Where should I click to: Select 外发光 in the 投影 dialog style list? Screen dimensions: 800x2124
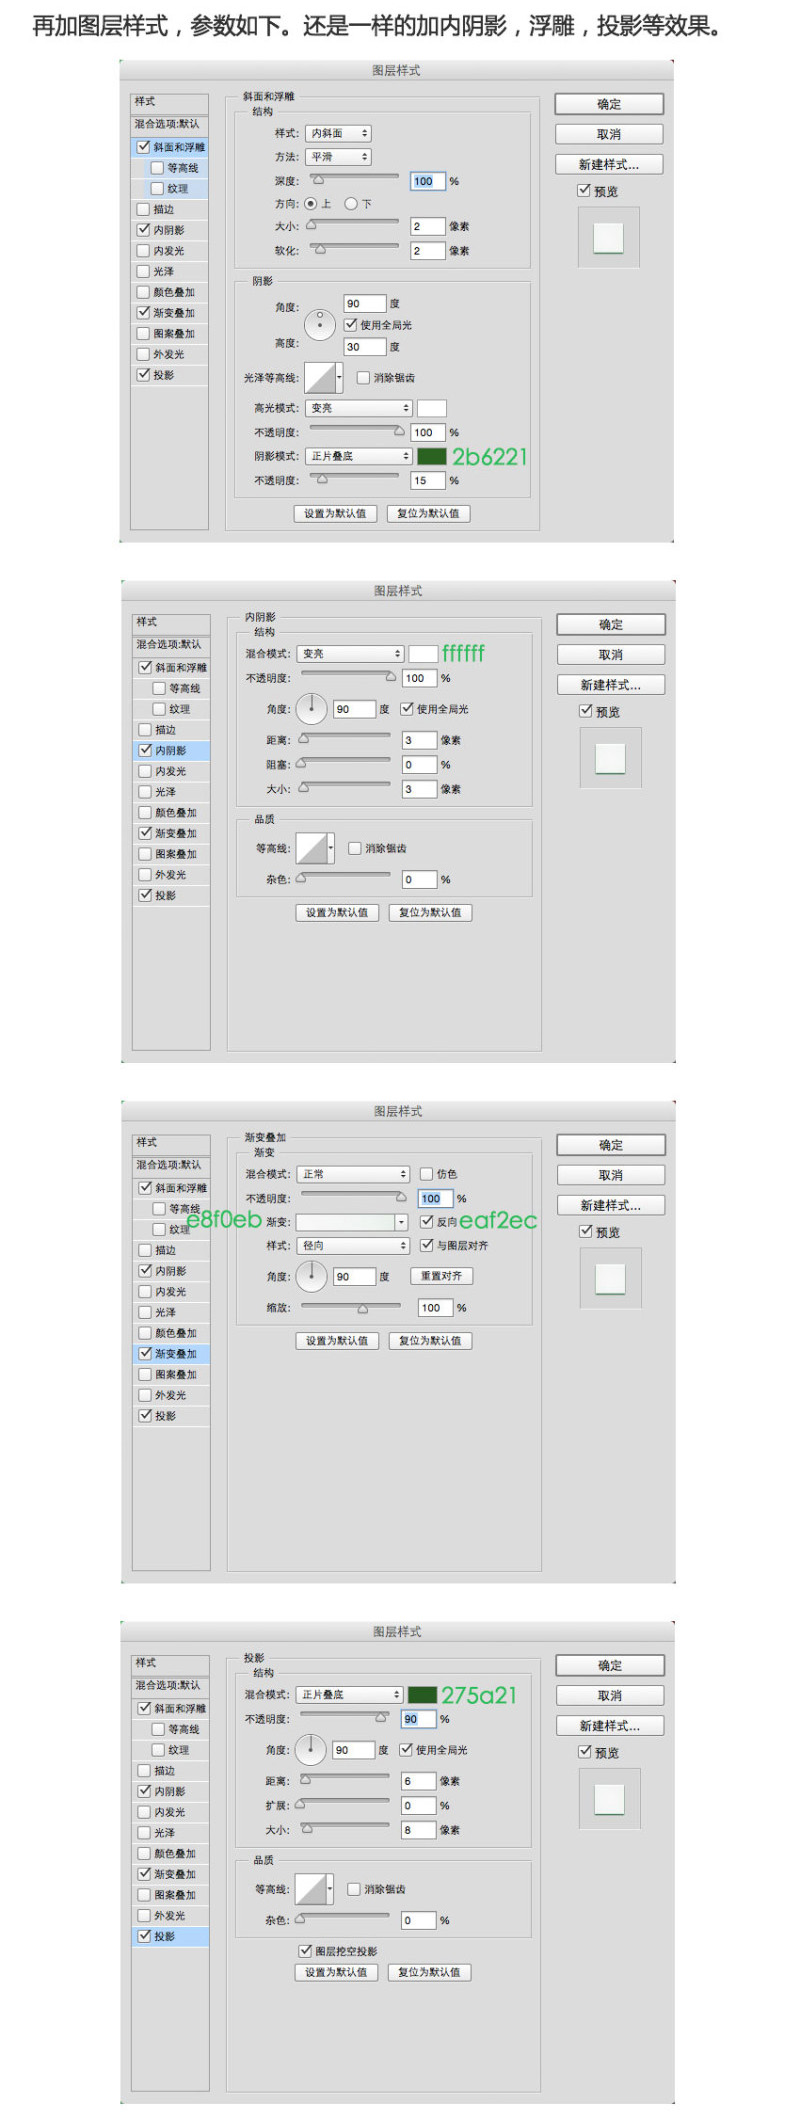170,1915
